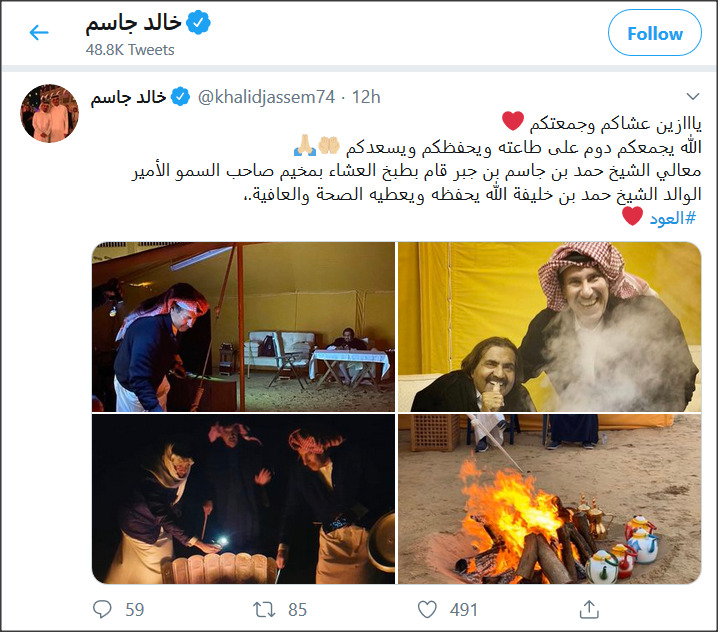The image size is (718, 632).
Task: Click the tweet author name خالد جاسم
Action: pos(128,97)
